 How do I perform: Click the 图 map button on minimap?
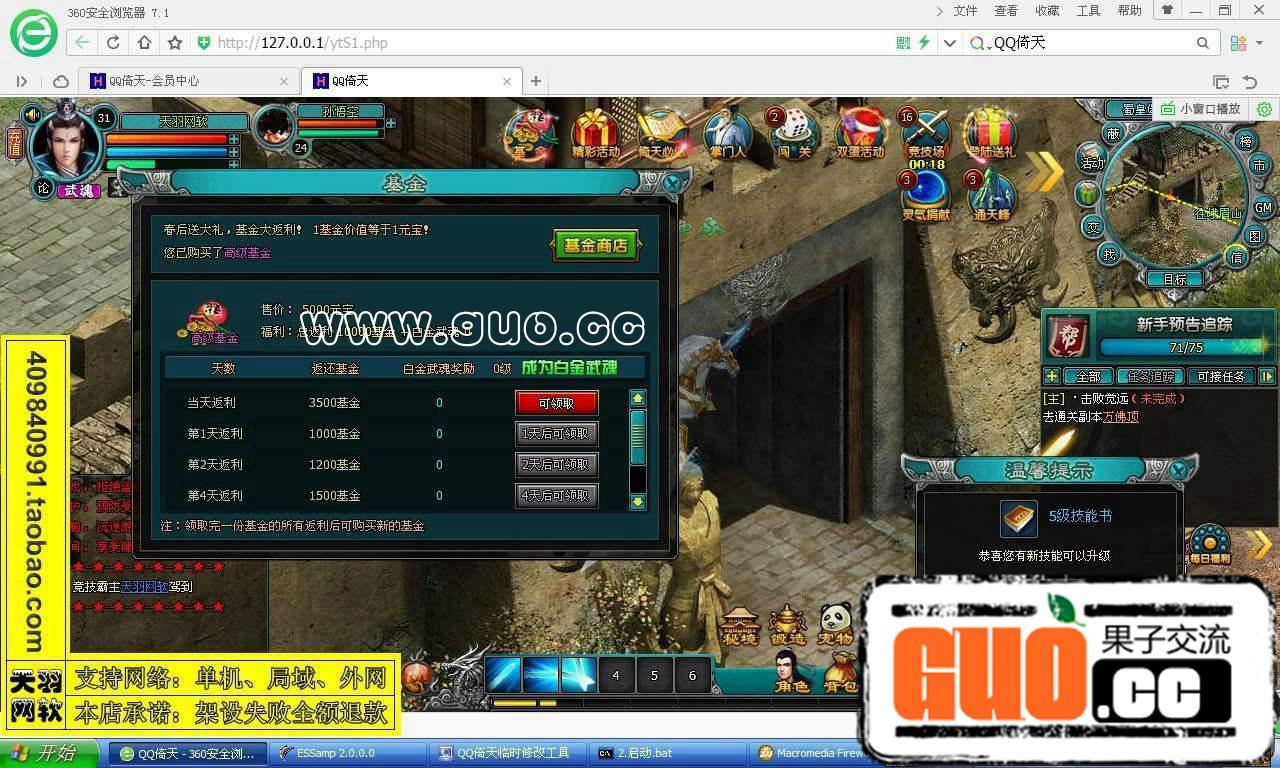click(1256, 237)
